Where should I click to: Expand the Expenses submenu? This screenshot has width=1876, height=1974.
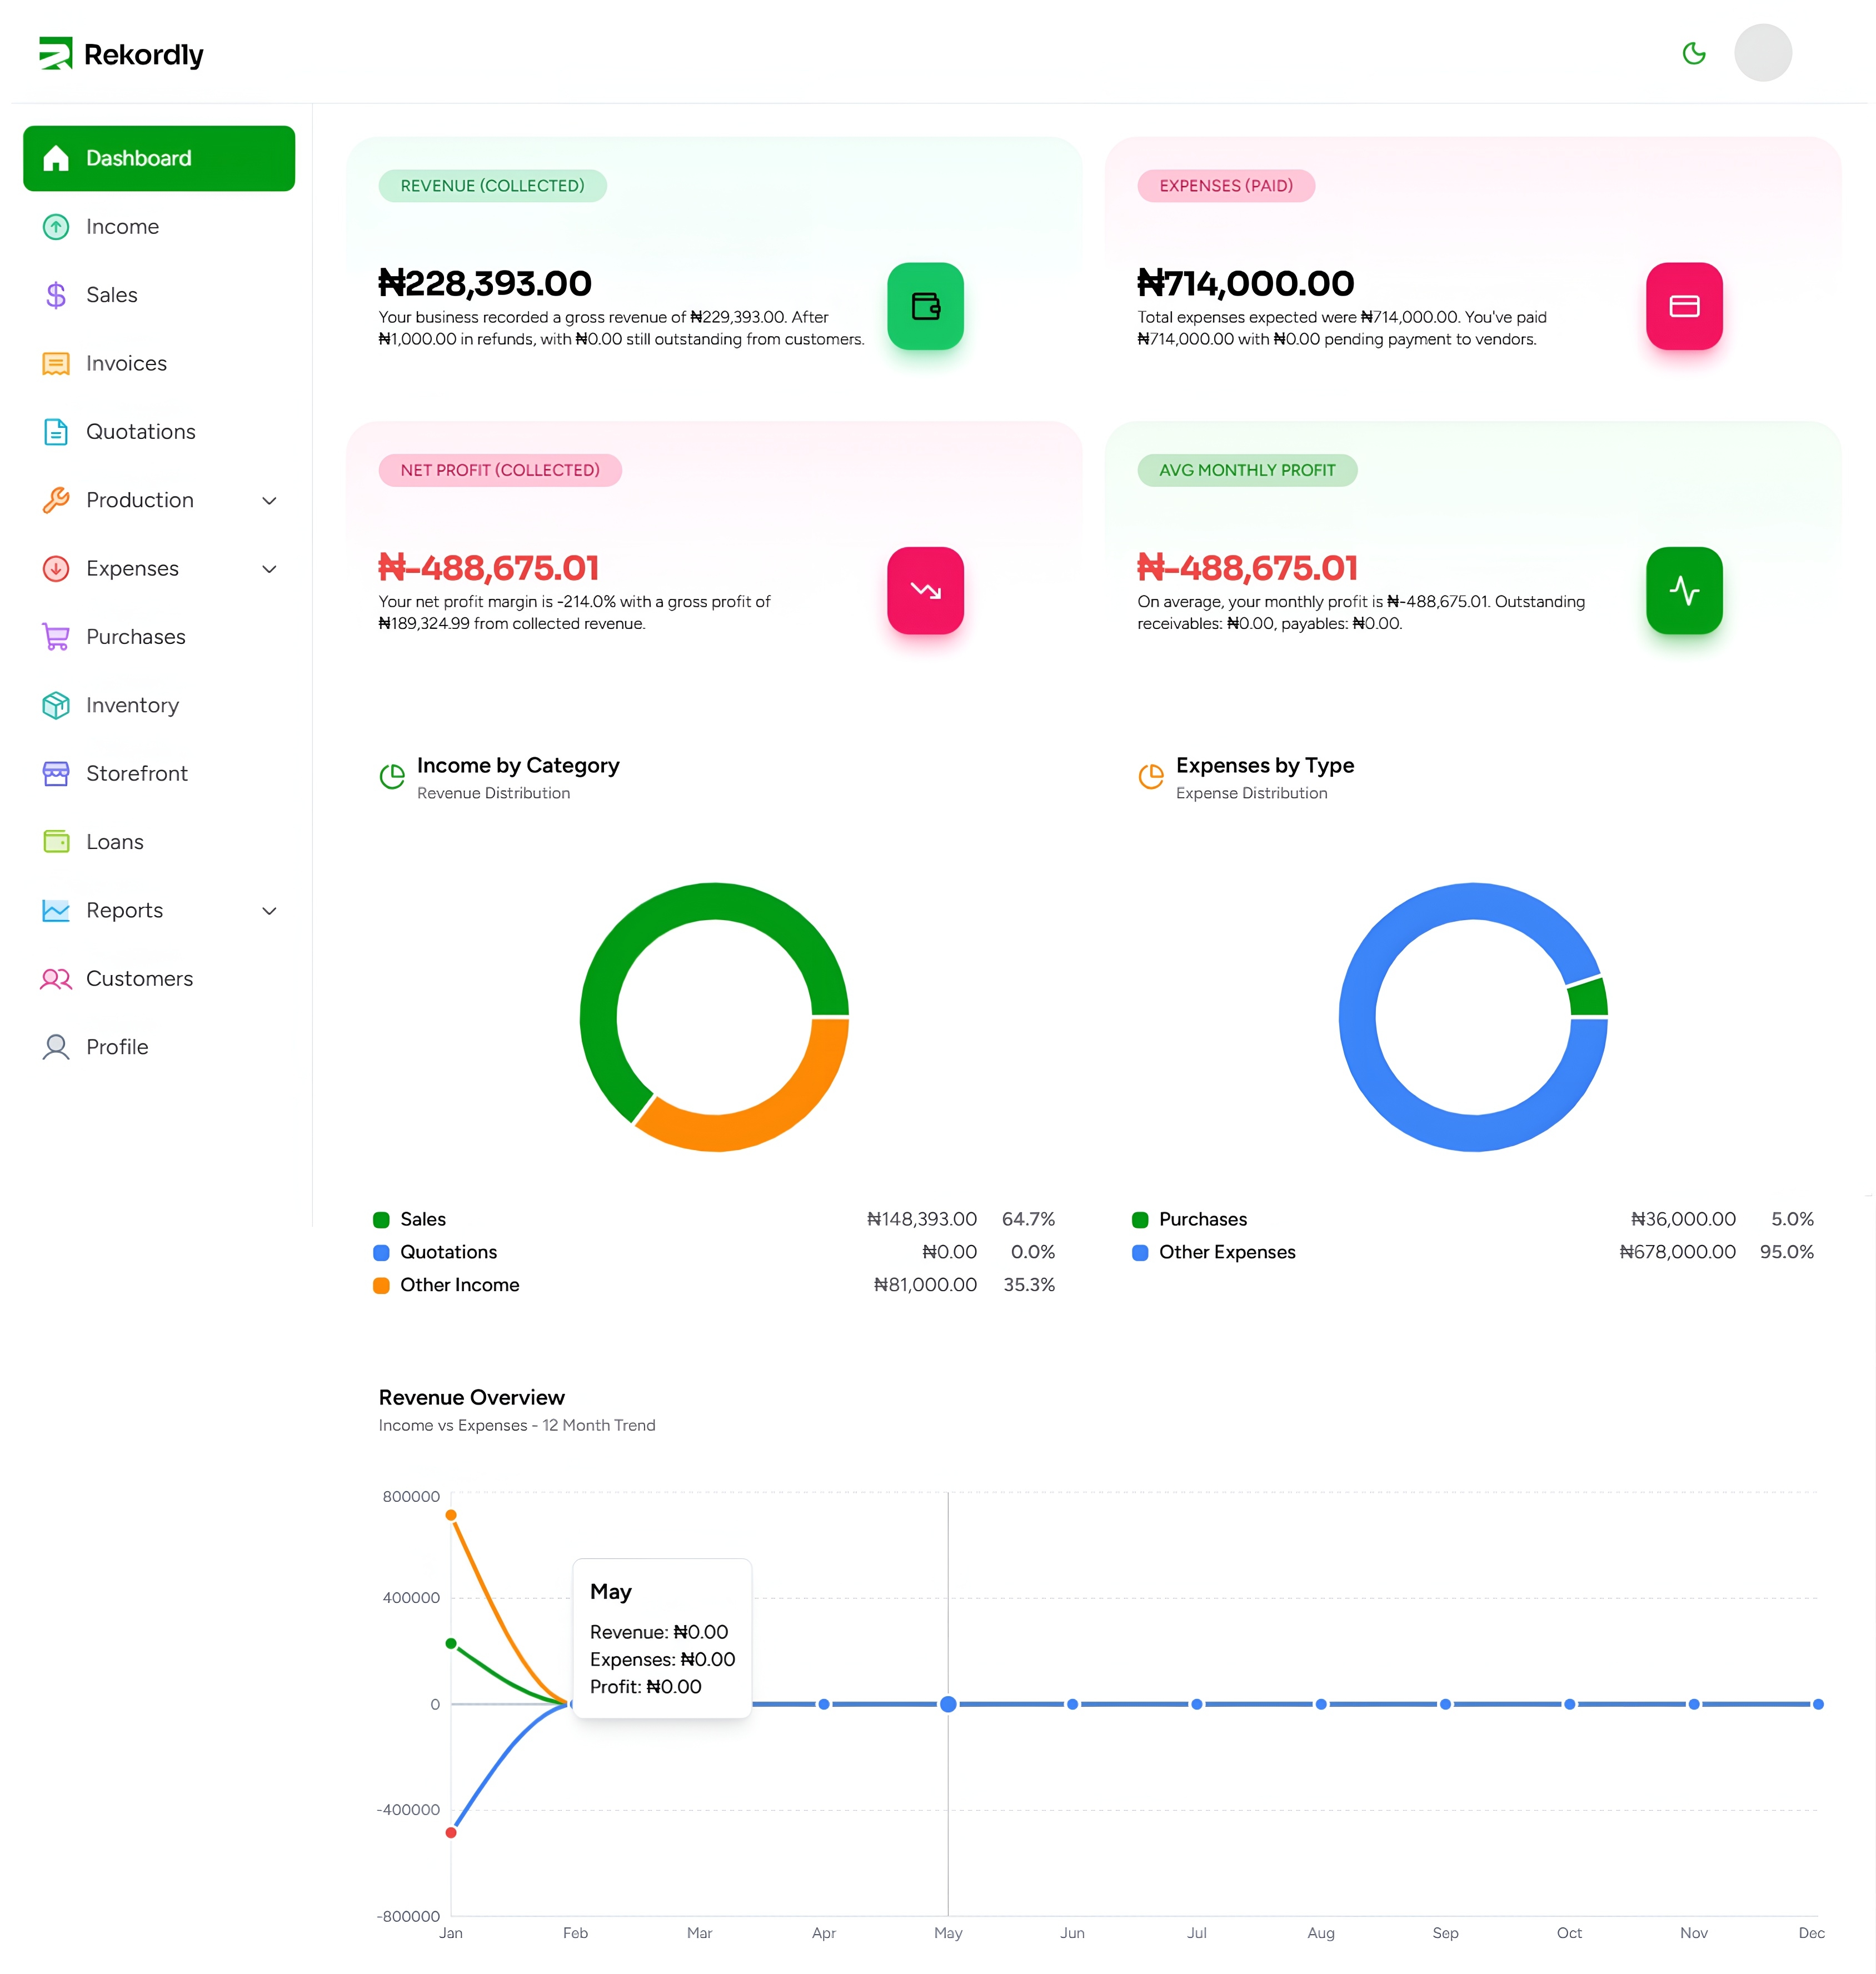[269, 568]
